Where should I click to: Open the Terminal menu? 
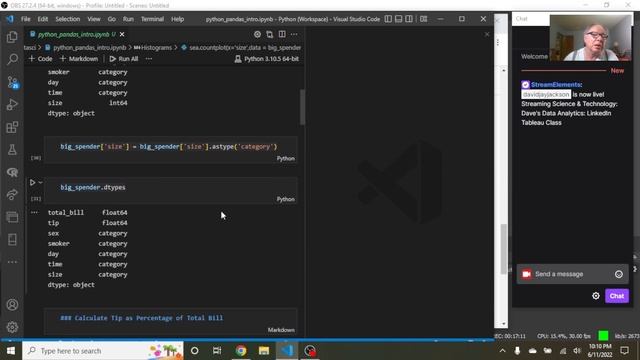pyautogui.click(x=152, y=19)
